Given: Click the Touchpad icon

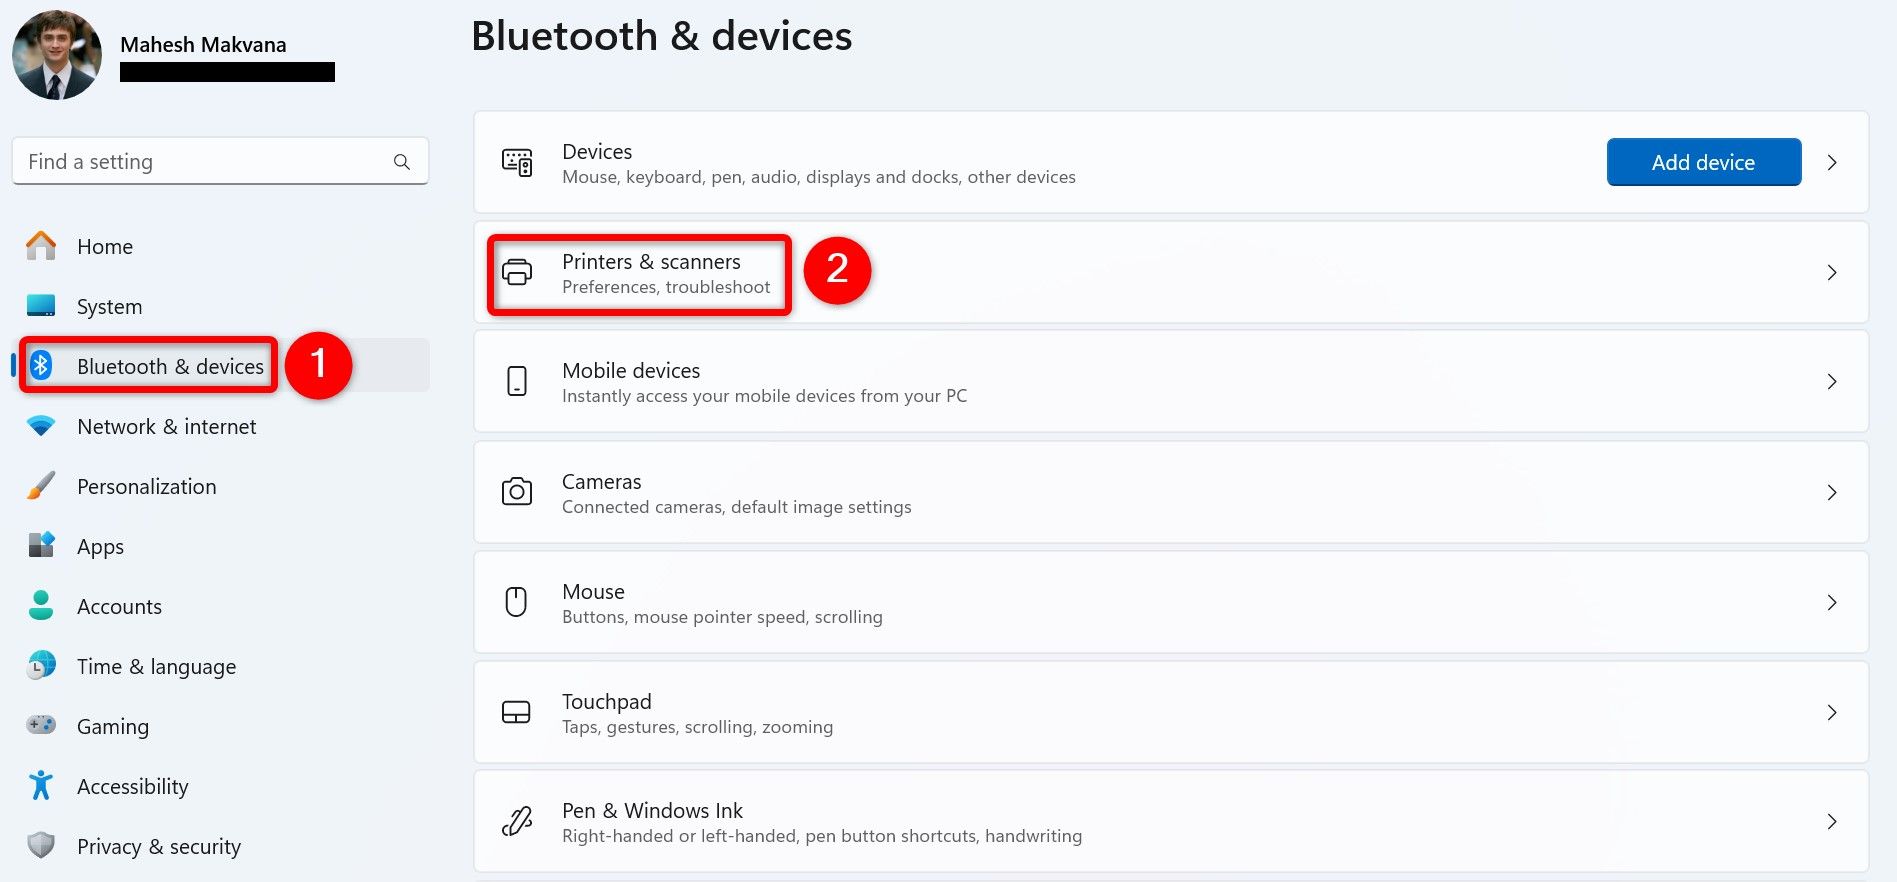Looking at the screenshot, I should pos(516,712).
